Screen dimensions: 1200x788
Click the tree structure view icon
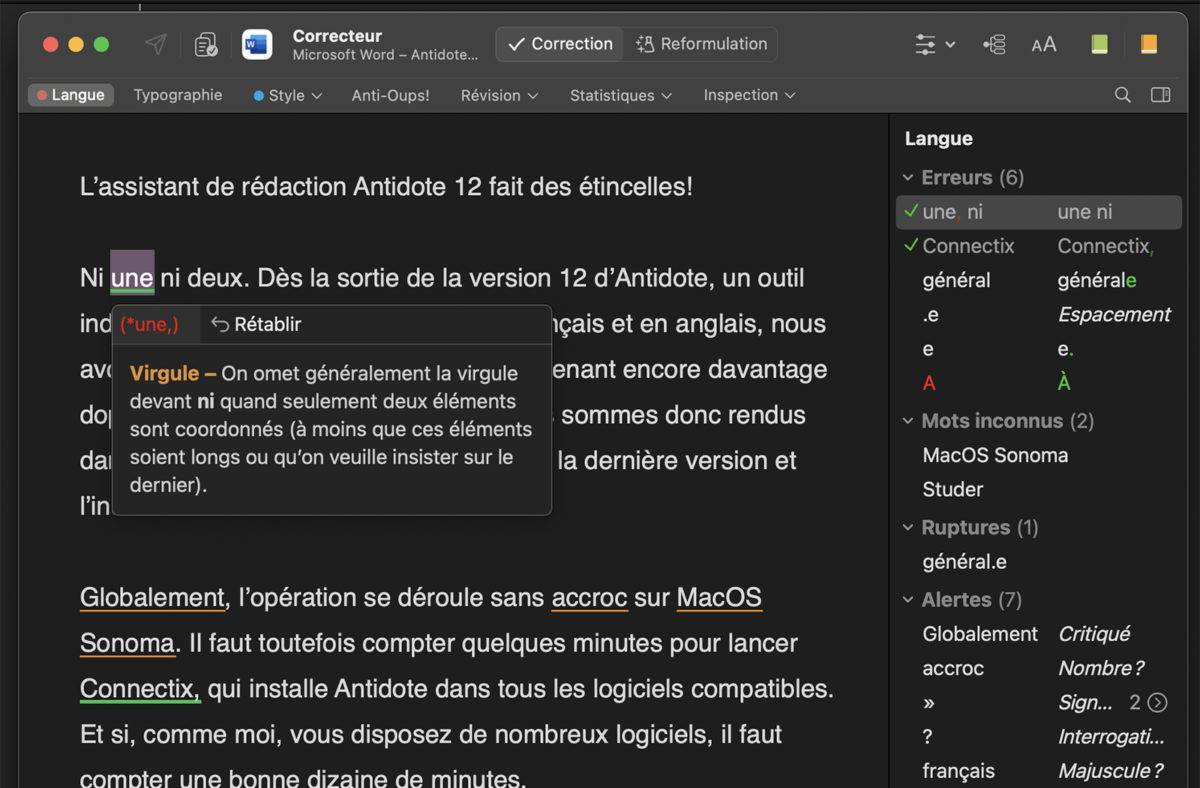(994, 44)
